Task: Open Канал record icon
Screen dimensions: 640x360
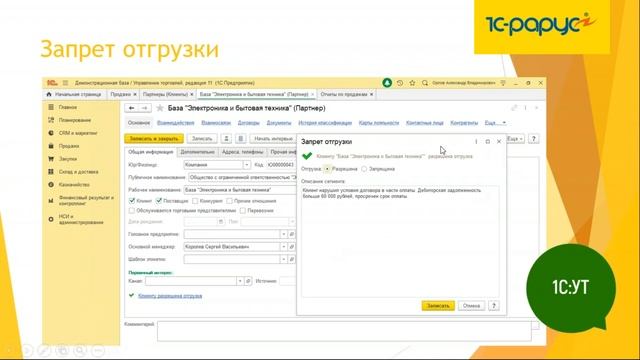Action: click(x=248, y=281)
